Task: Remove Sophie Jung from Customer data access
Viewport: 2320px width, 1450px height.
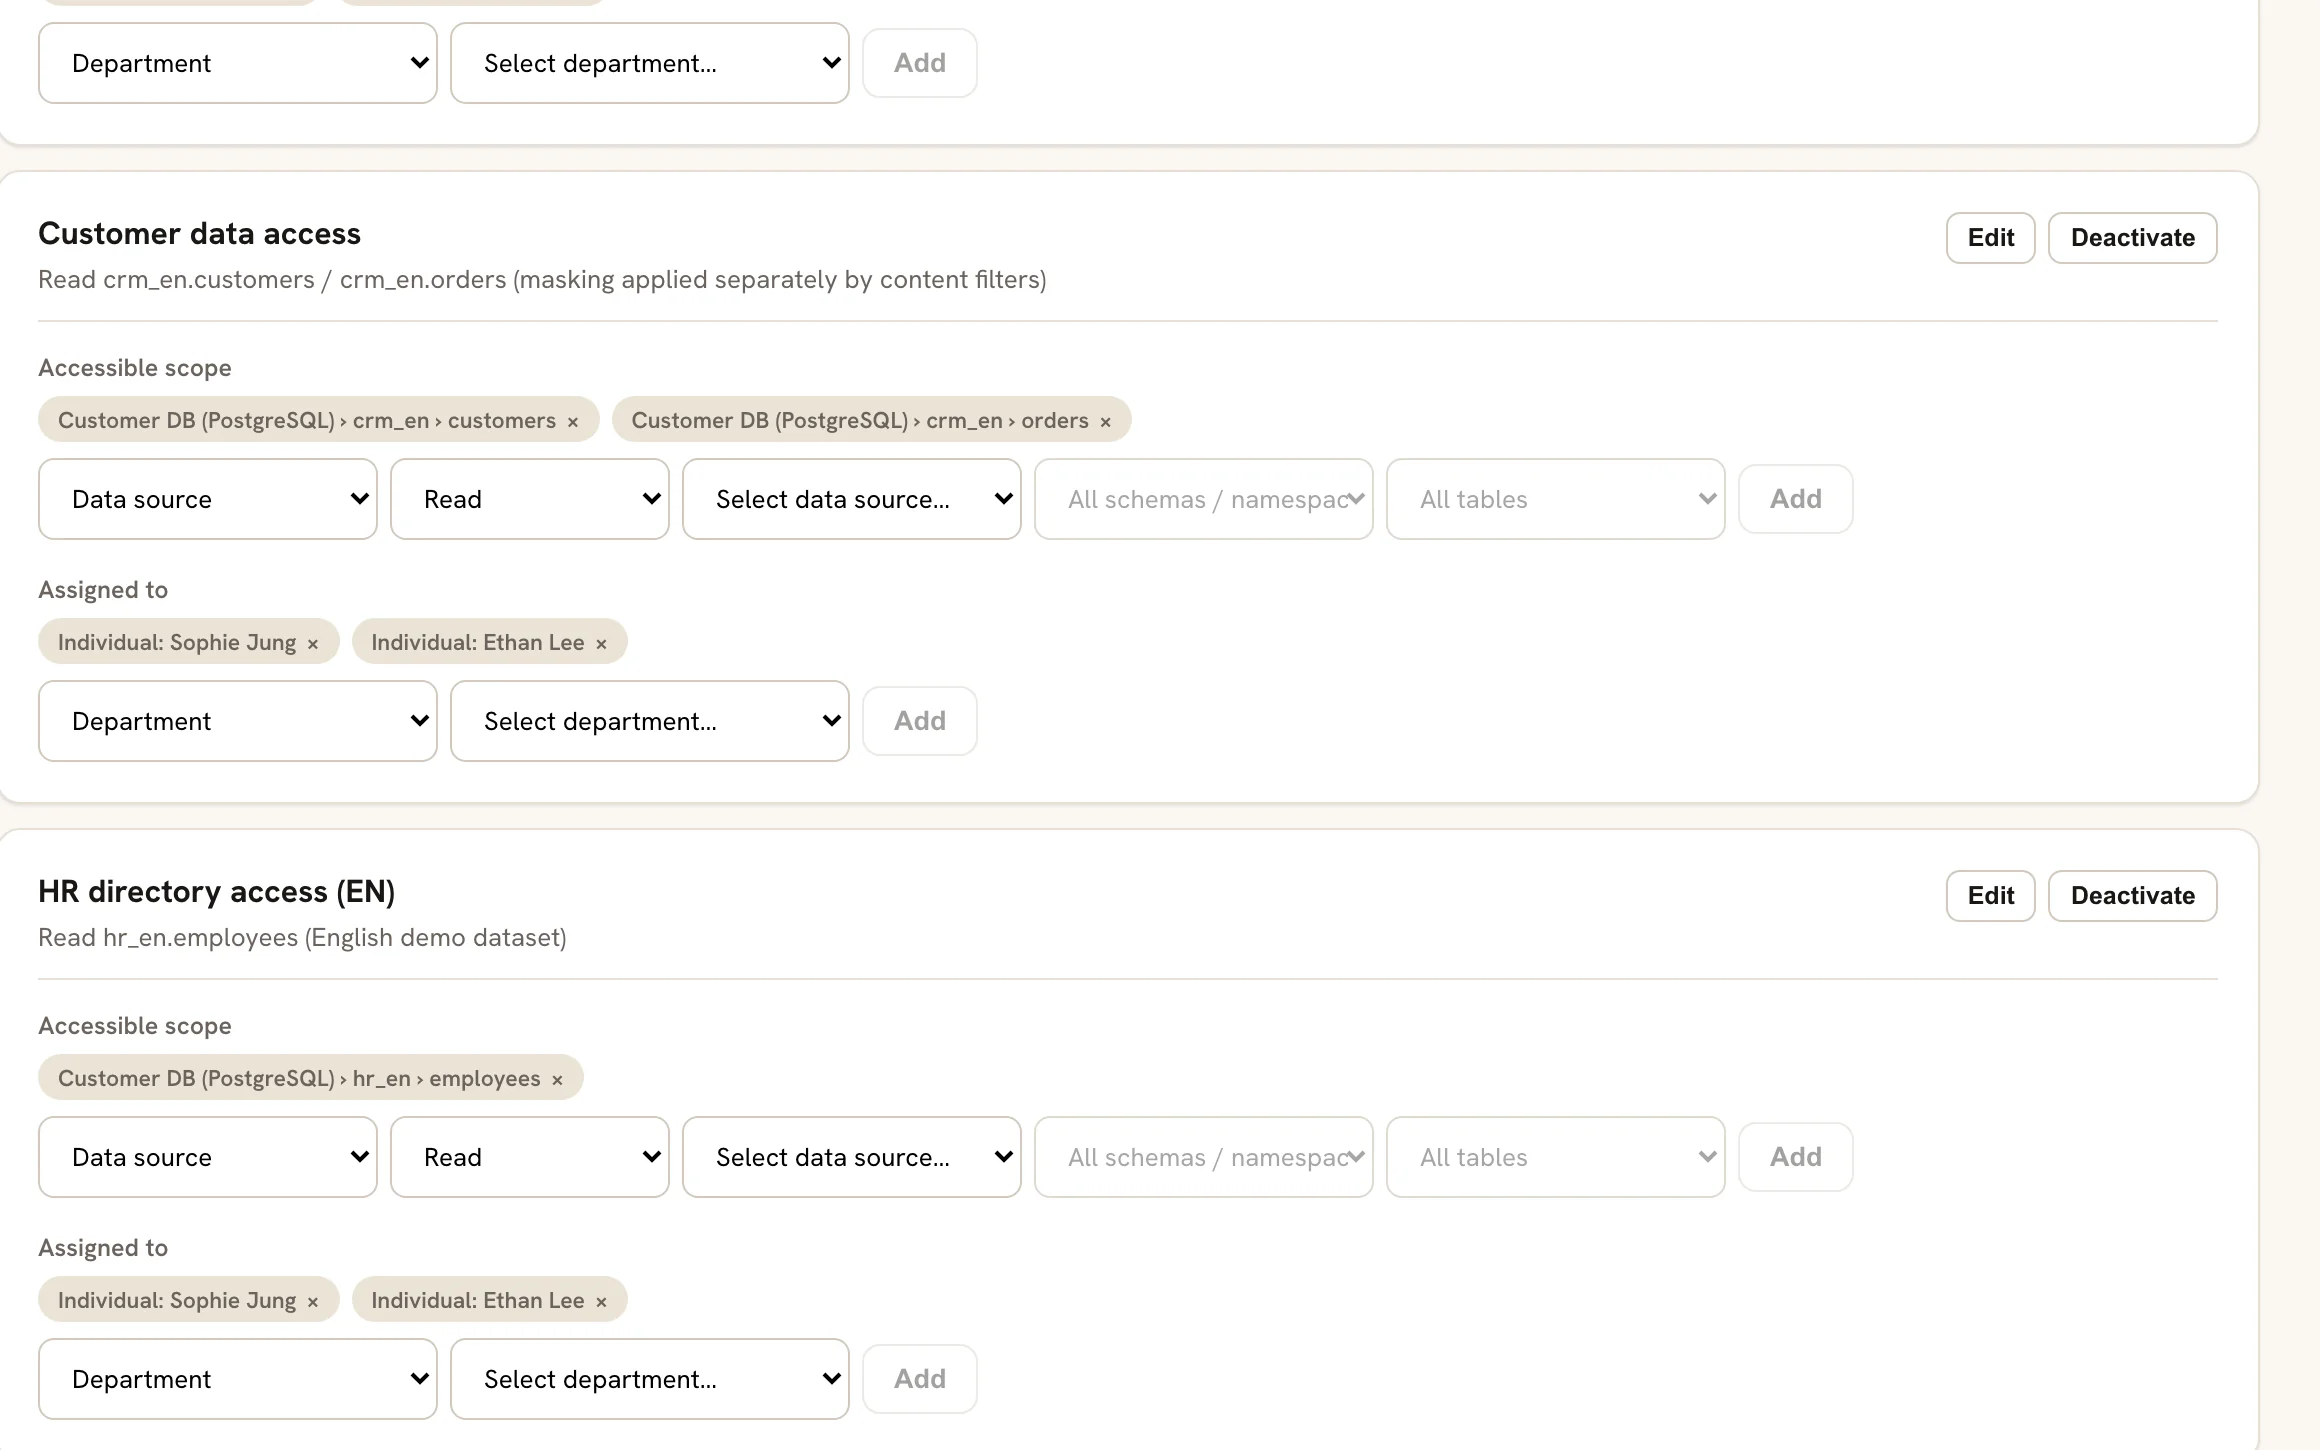Action: tap(313, 644)
